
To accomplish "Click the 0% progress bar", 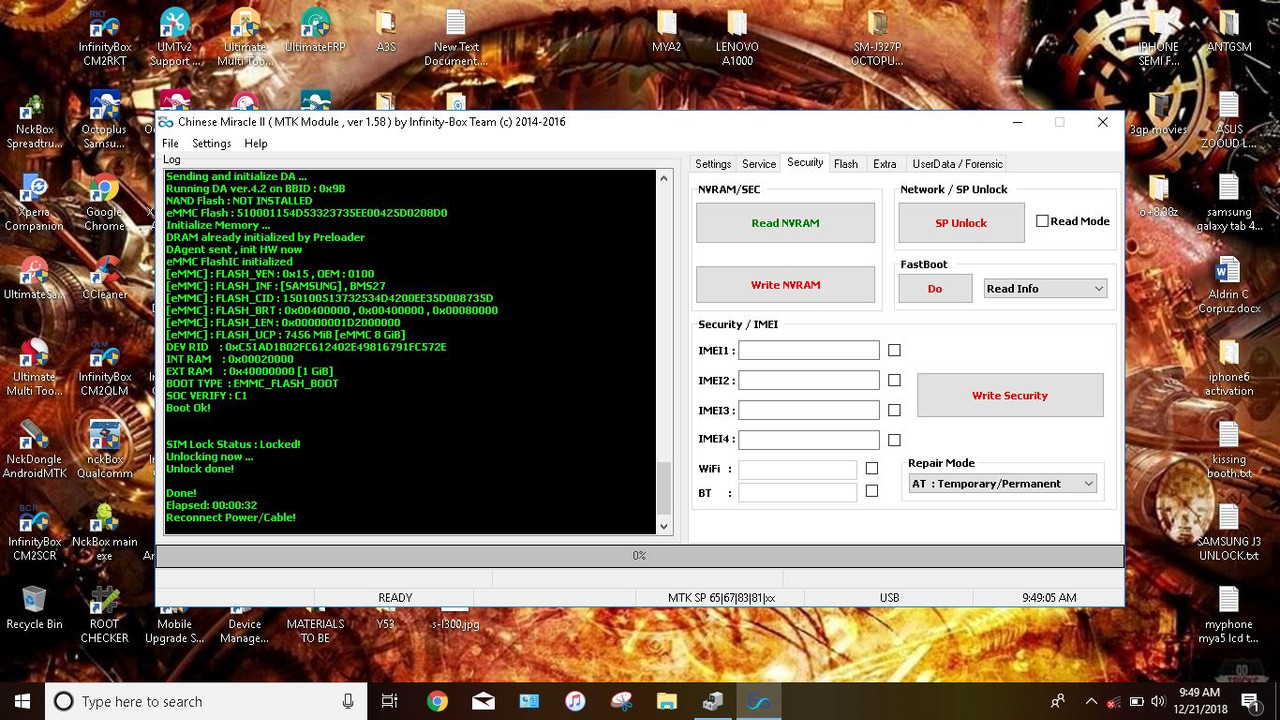I will tap(640, 556).
